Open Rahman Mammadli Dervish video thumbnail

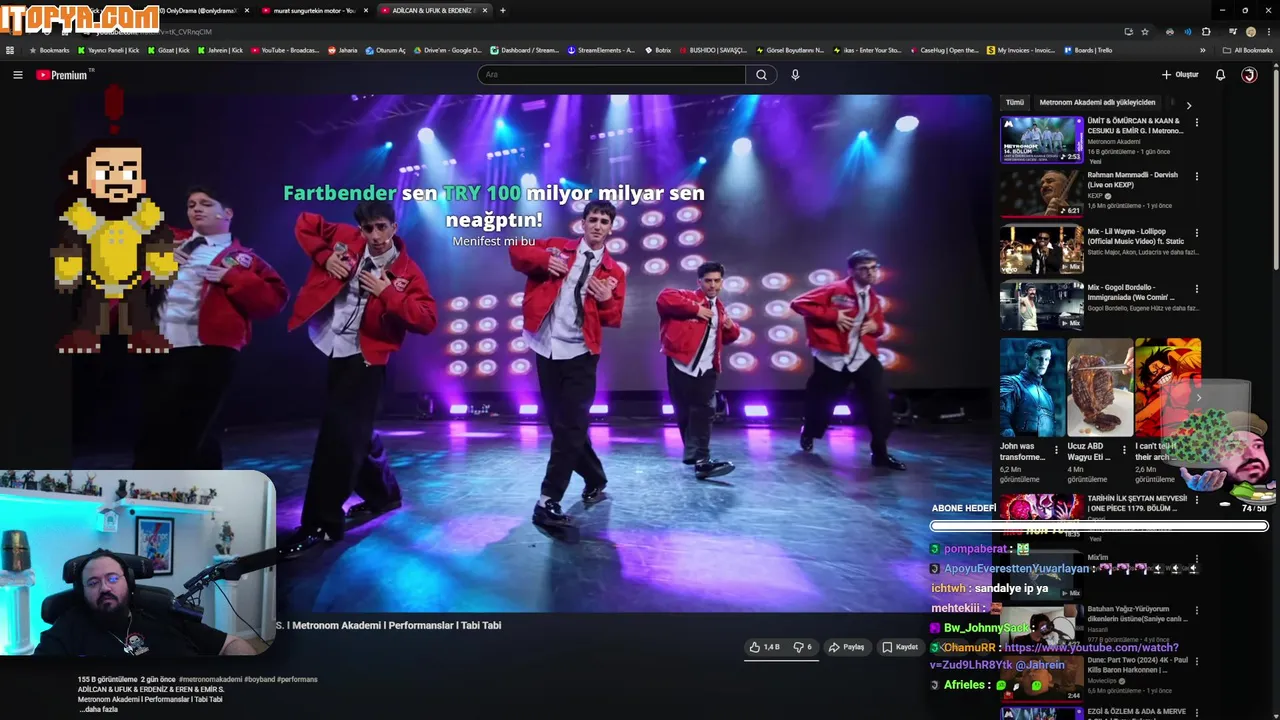(1042, 193)
